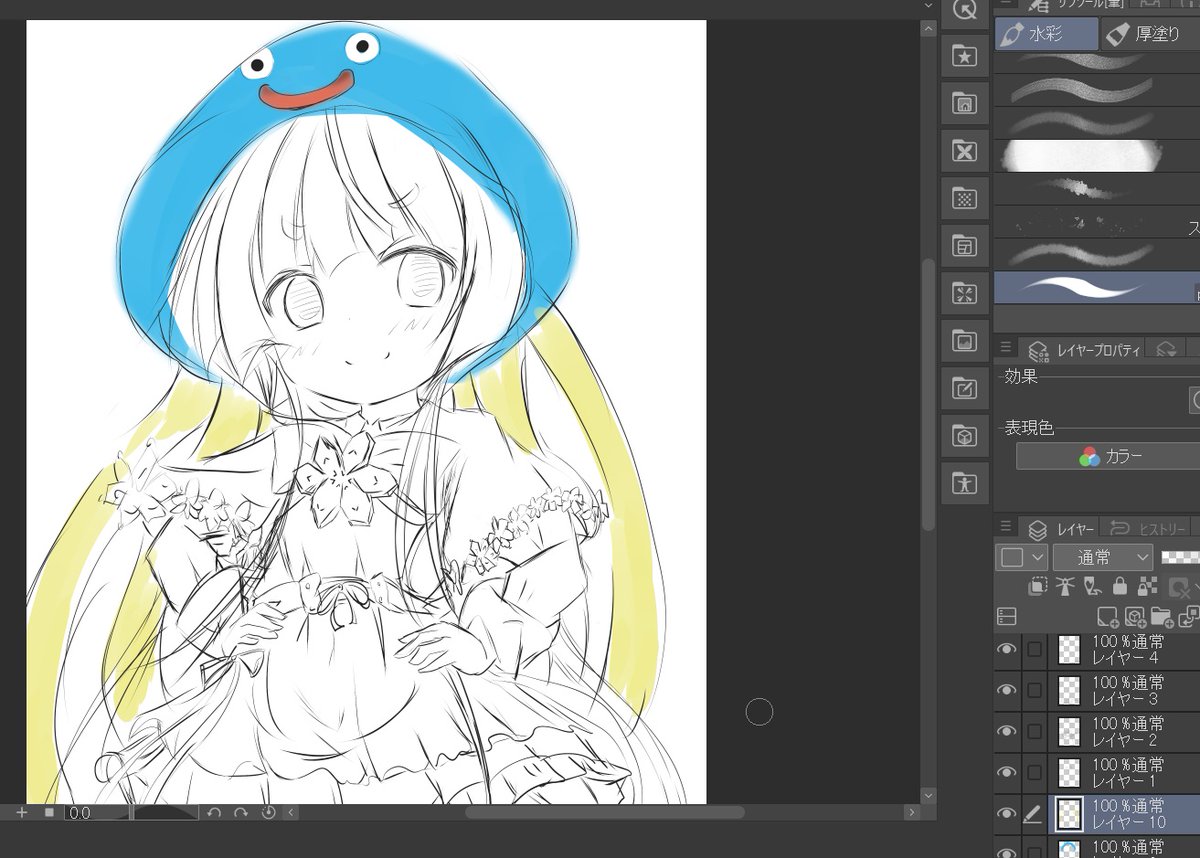Screen dimensions: 1200x858
Task: Click the vertical scrollbar down arrow
Action: pos(928,796)
